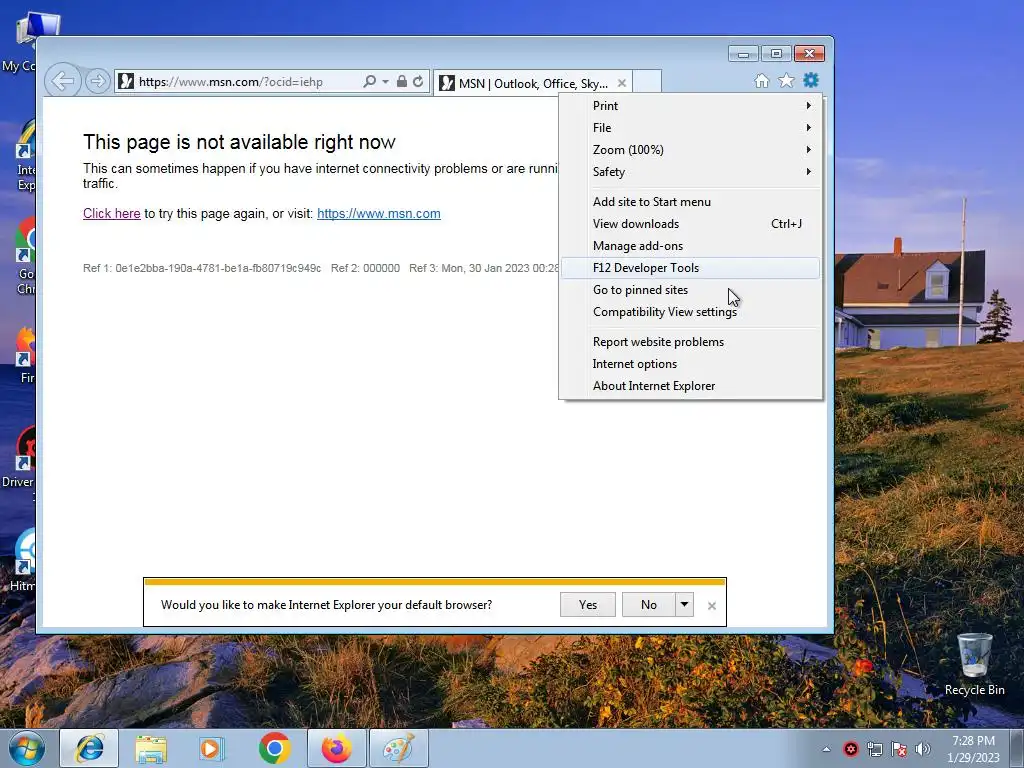Screen dimensions: 1024x768
Task: Go to the Home page icon
Action: [x=761, y=80]
